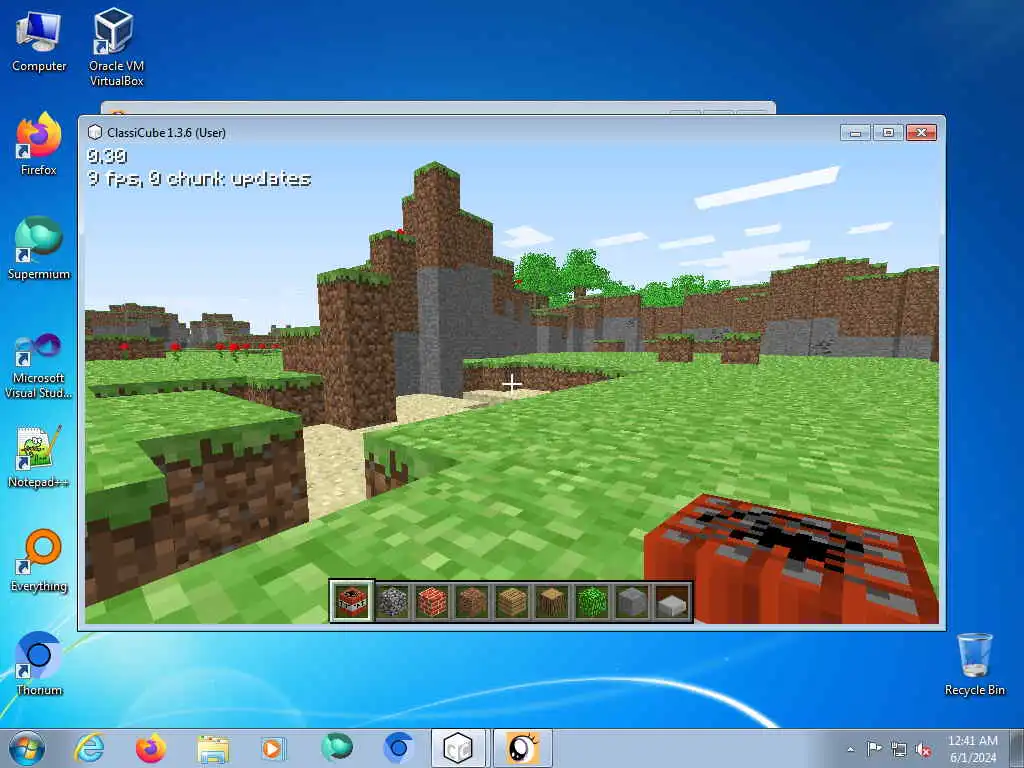Open Oracle VM VirtualBox desktop shortcut
This screenshot has height=768, width=1024.
tap(116, 47)
